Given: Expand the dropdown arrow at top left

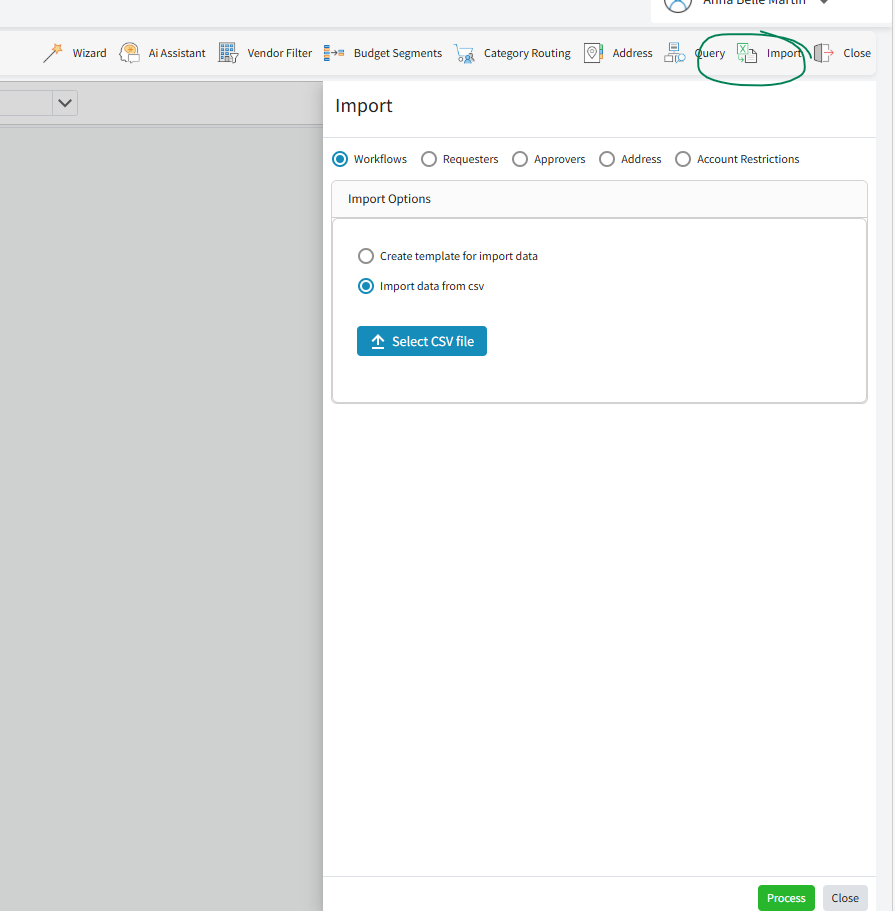Looking at the screenshot, I should click(x=65, y=103).
